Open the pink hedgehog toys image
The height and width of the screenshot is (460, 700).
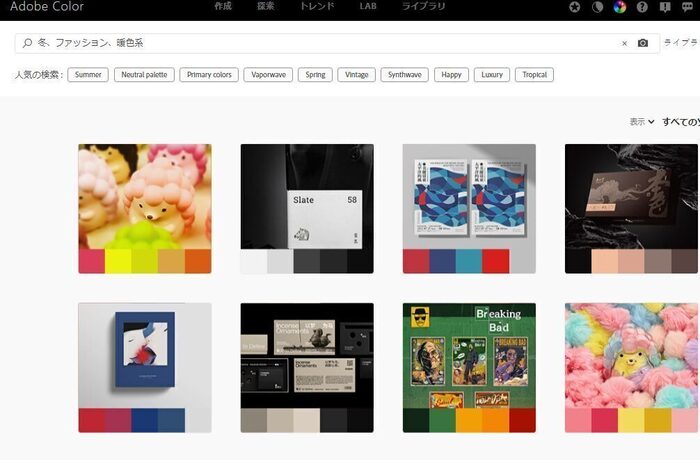(145, 197)
